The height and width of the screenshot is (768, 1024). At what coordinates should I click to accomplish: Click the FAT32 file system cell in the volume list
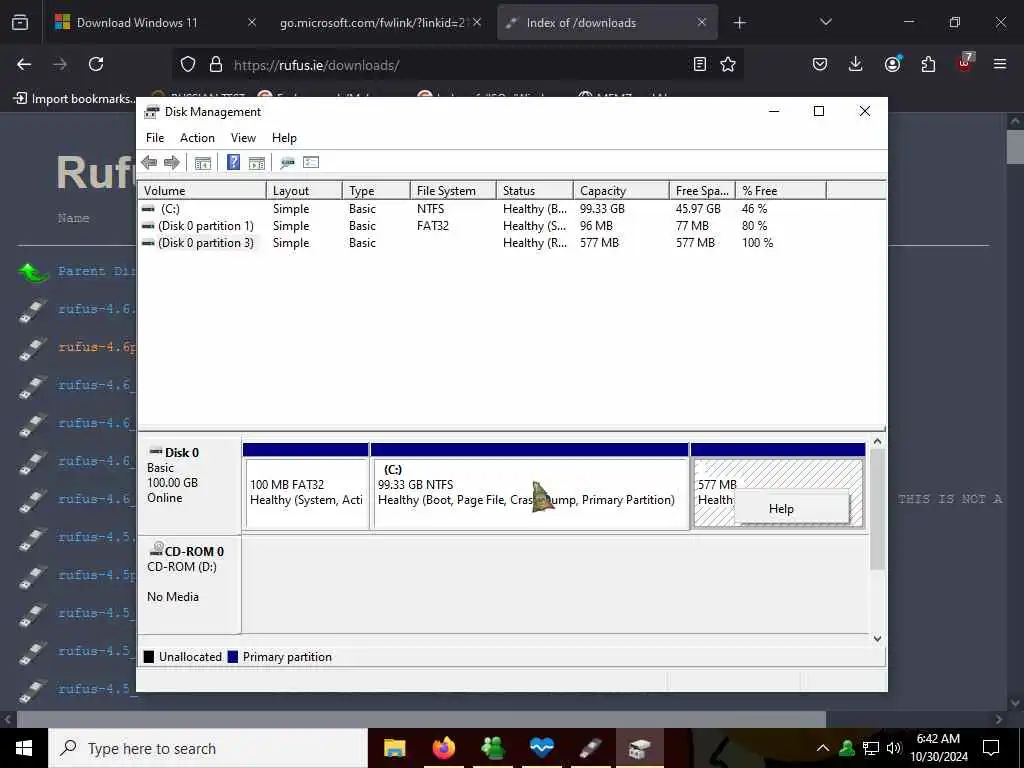click(x=432, y=226)
